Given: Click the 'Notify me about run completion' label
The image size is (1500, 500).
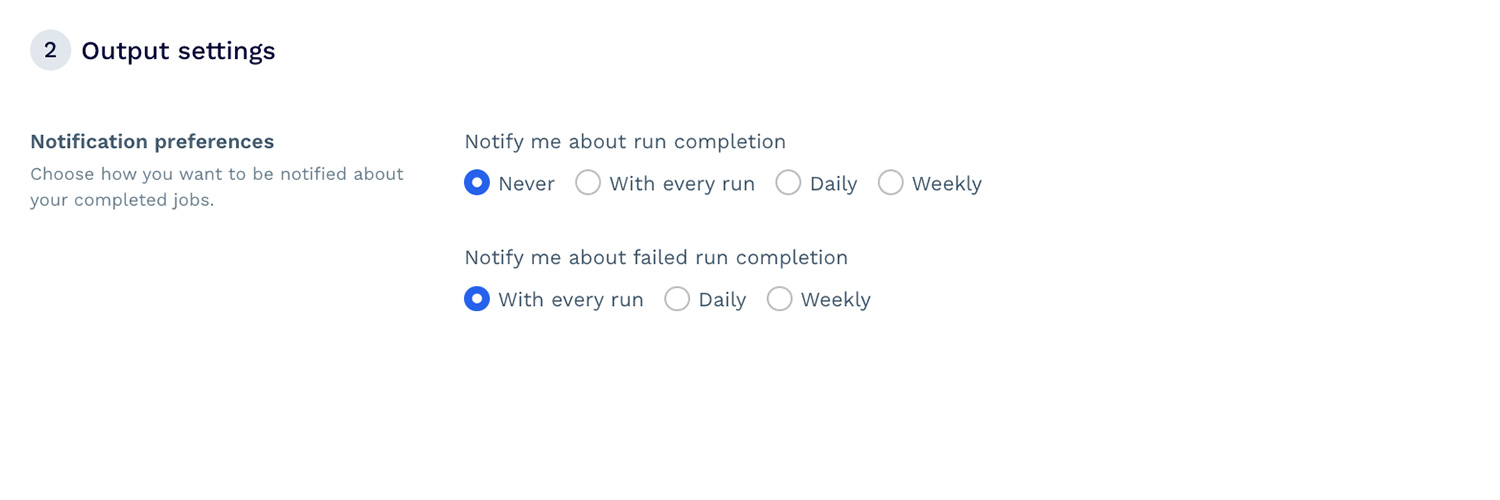Looking at the screenshot, I should (x=625, y=142).
